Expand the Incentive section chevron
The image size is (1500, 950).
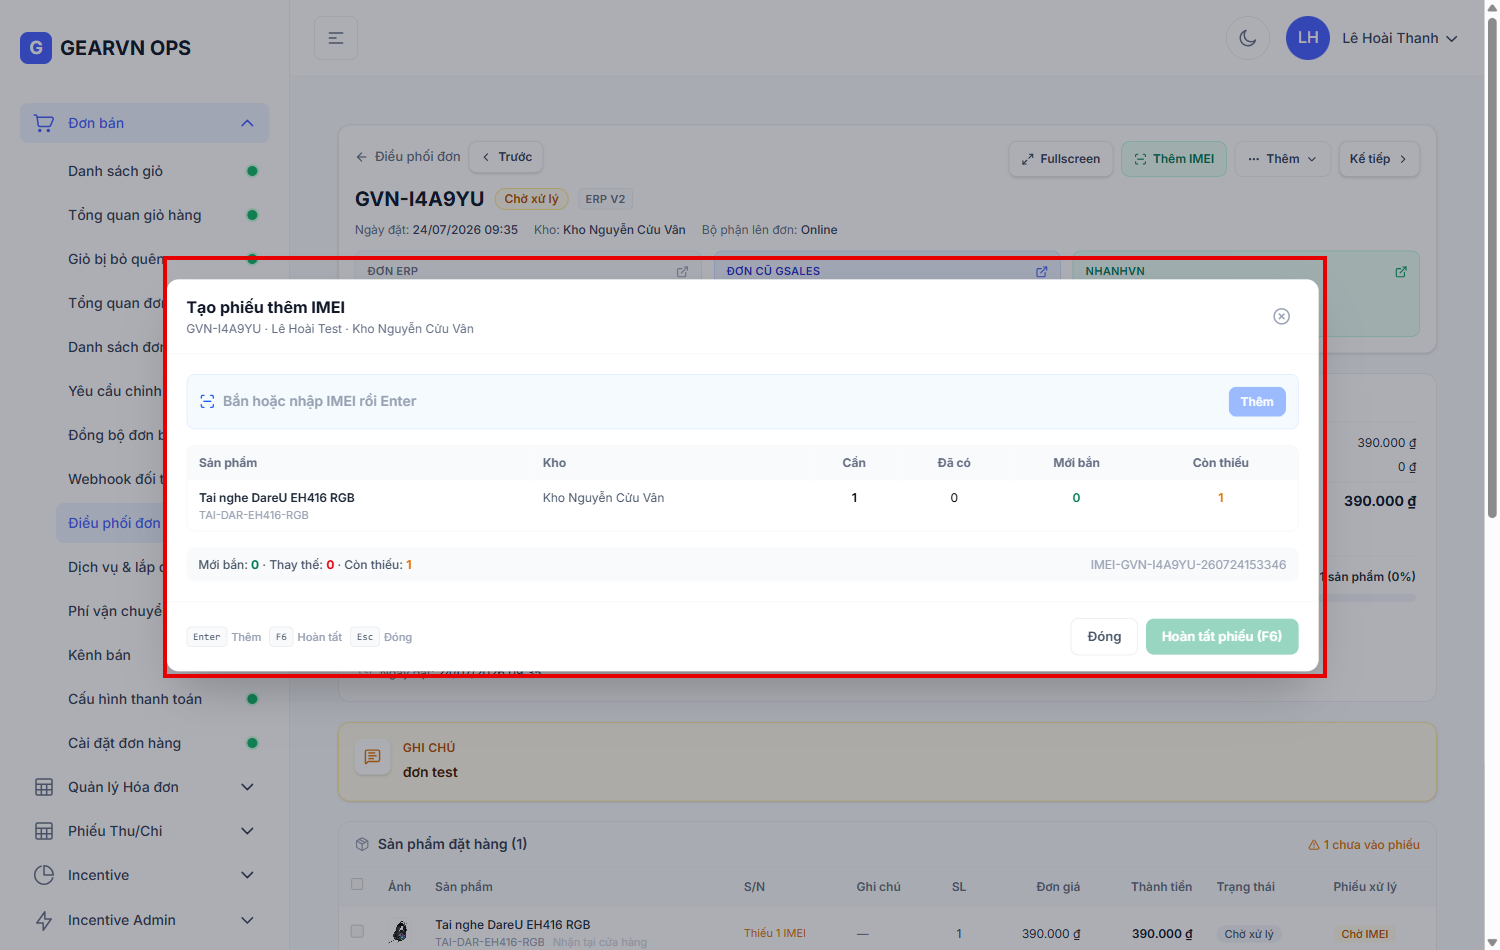point(247,875)
